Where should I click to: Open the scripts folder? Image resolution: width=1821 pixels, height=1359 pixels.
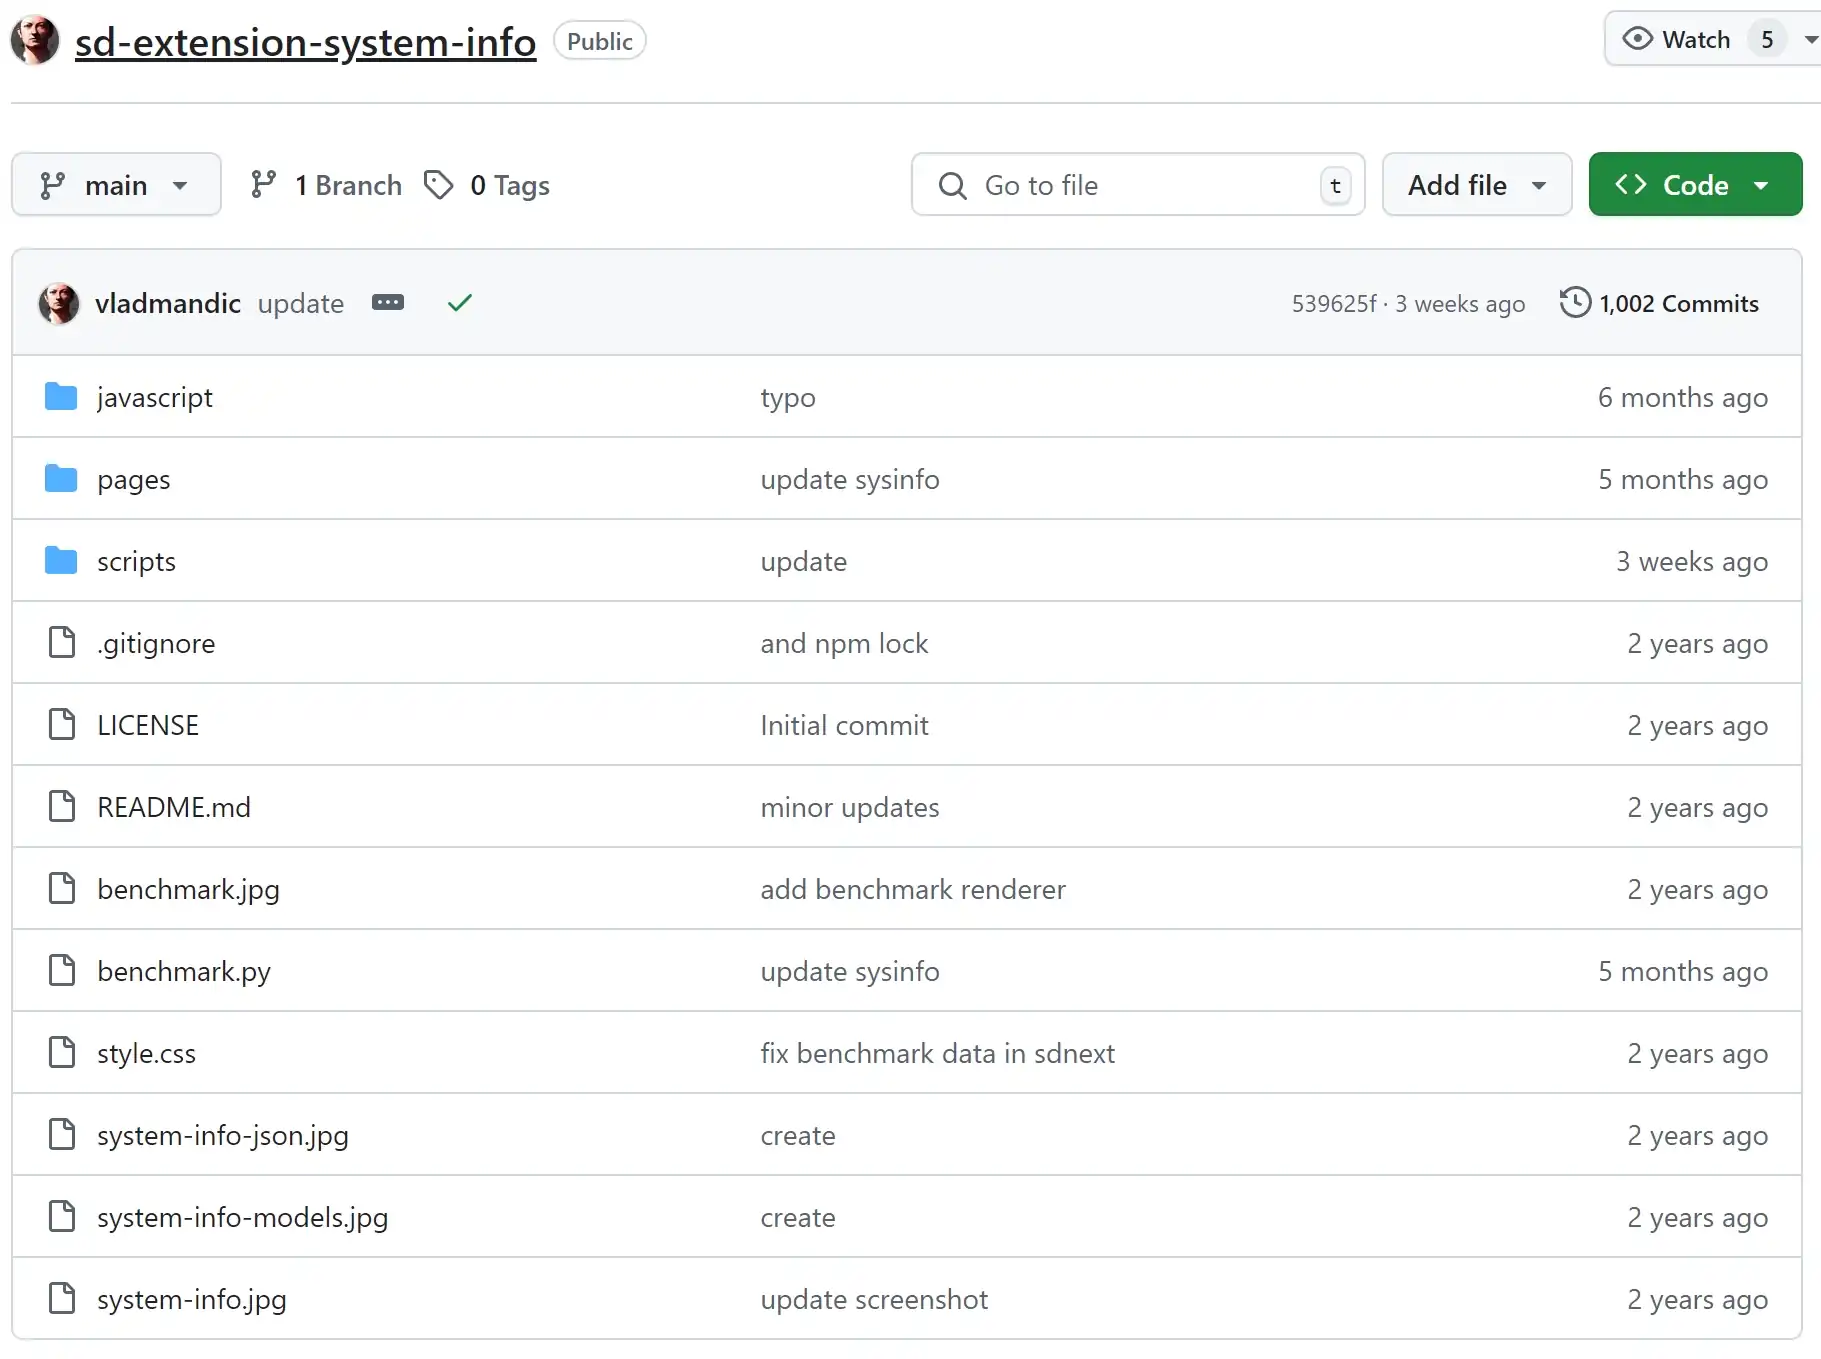pyautogui.click(x=137, y=561)
